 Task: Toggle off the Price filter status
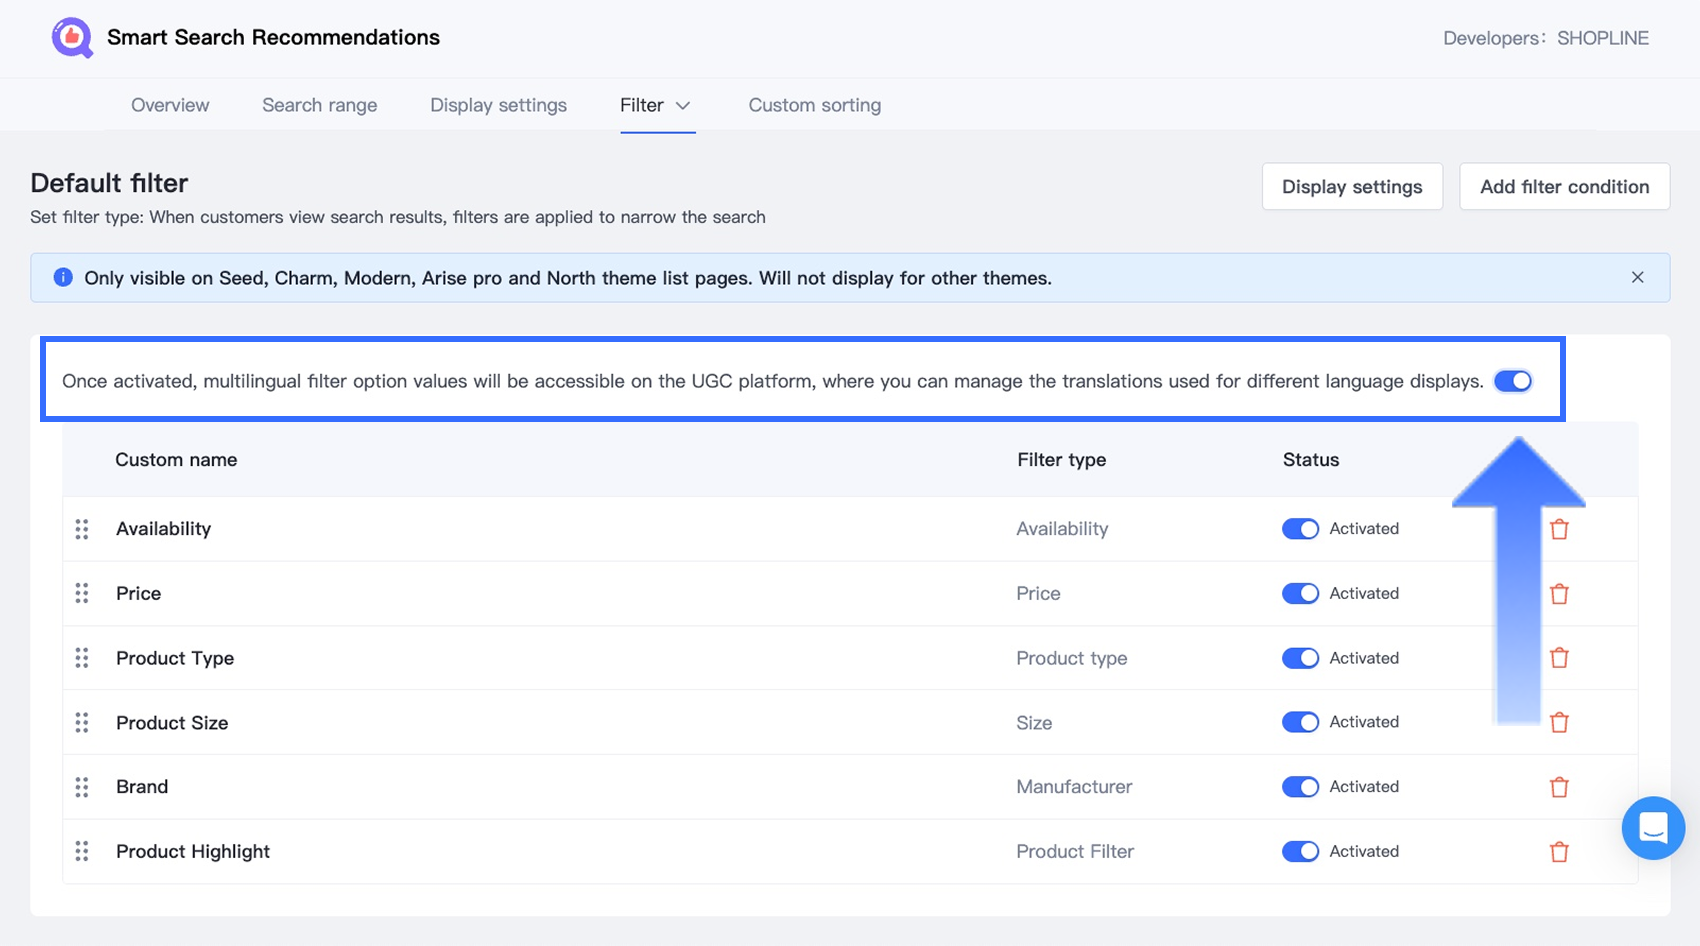pos(1300,594)
